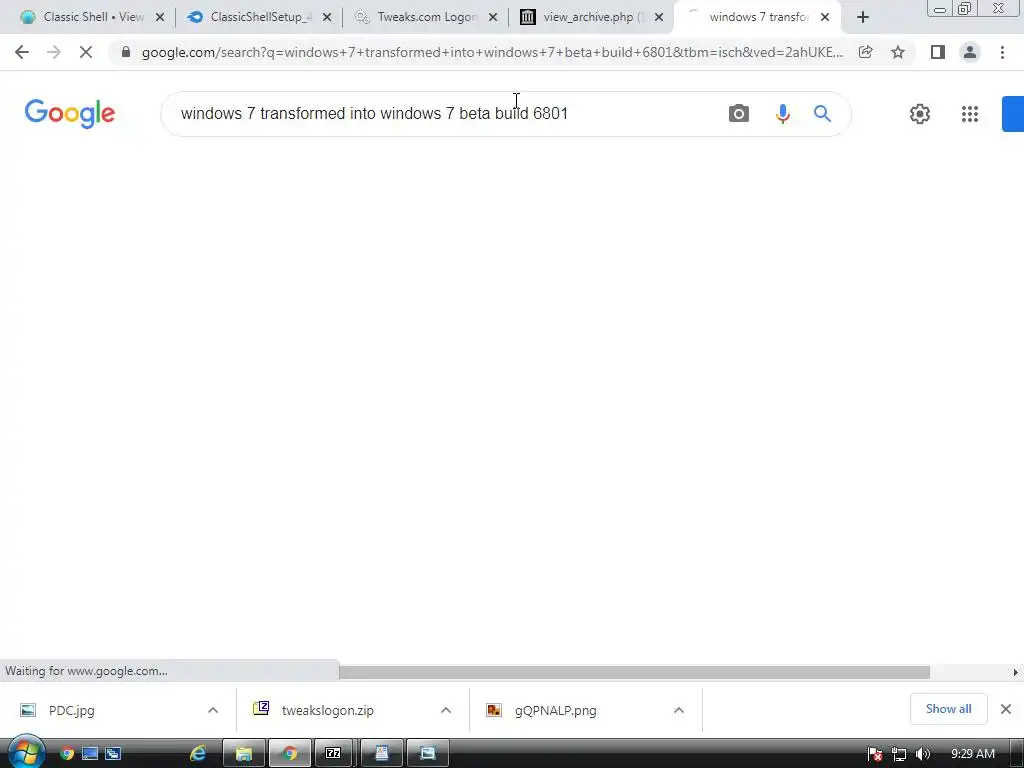Bookmark this tab with the star

tap(898, 52)
